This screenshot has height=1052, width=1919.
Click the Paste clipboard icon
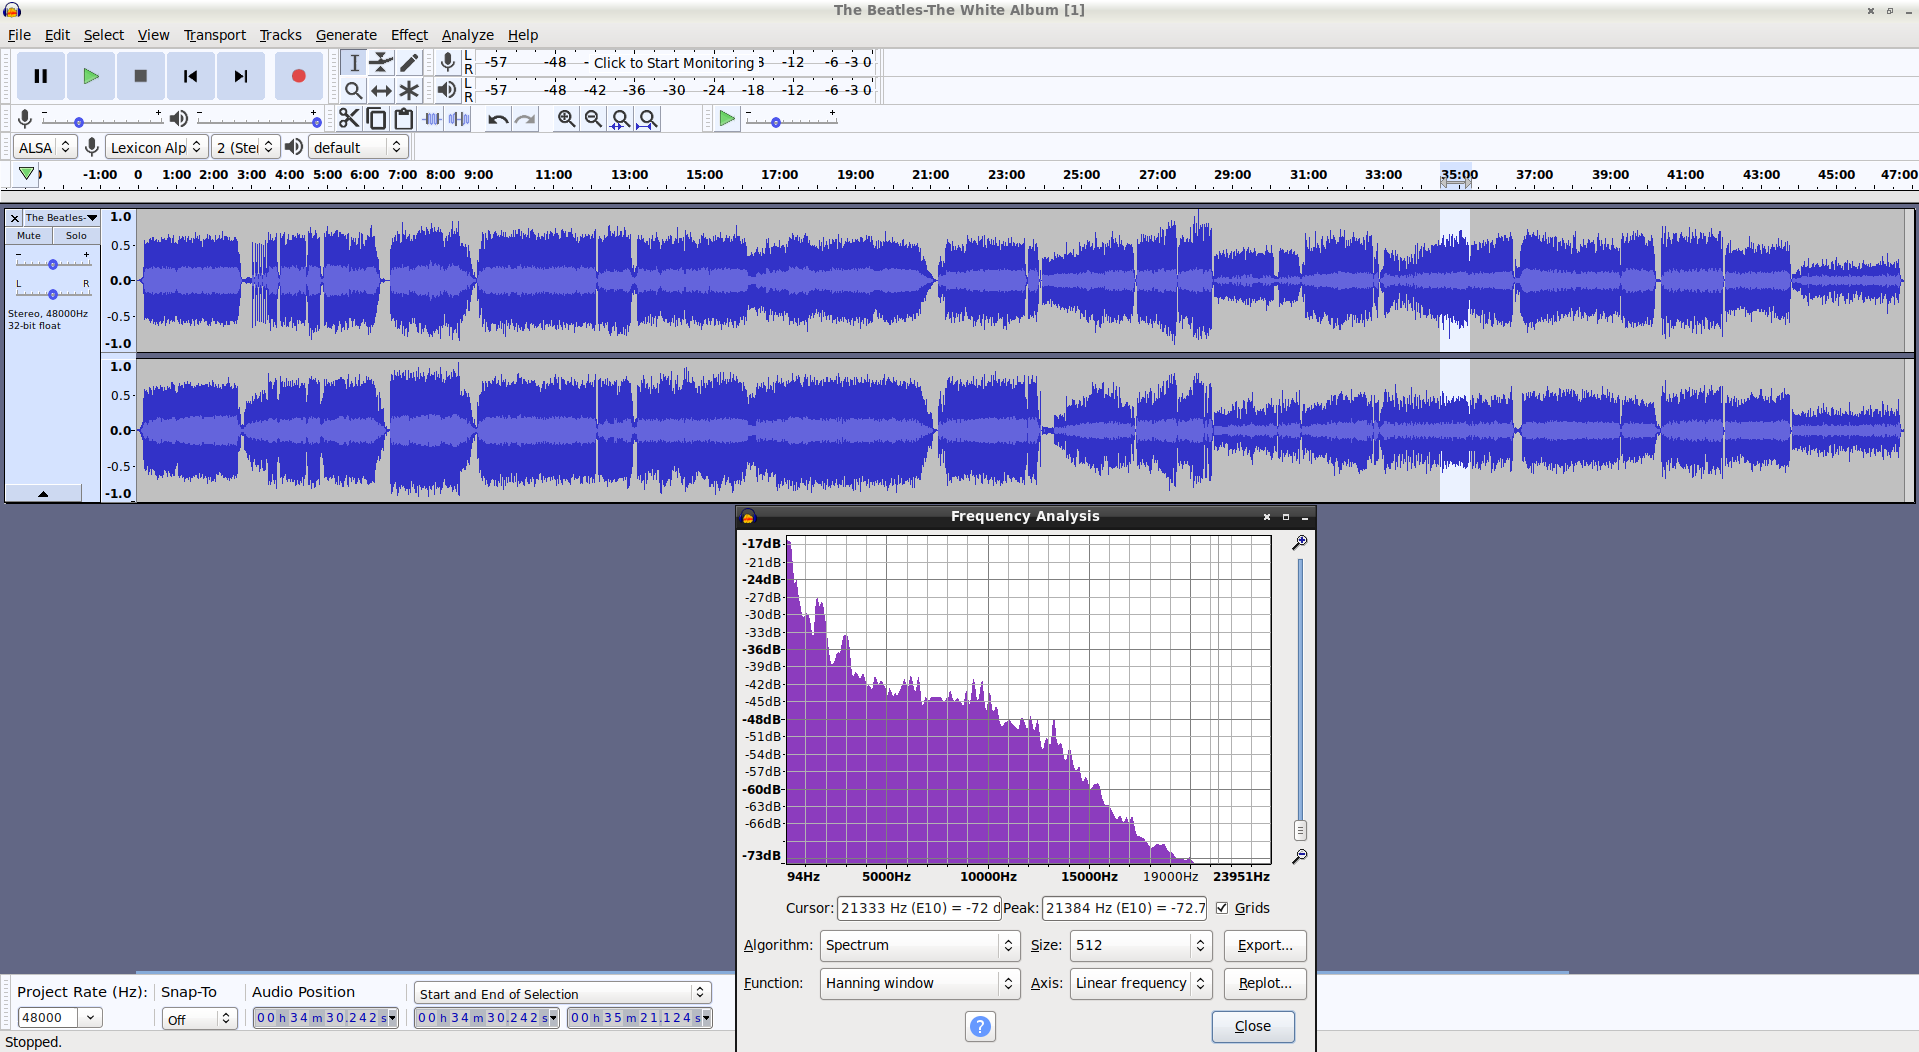pyautogui.click(x=403, y=119)
